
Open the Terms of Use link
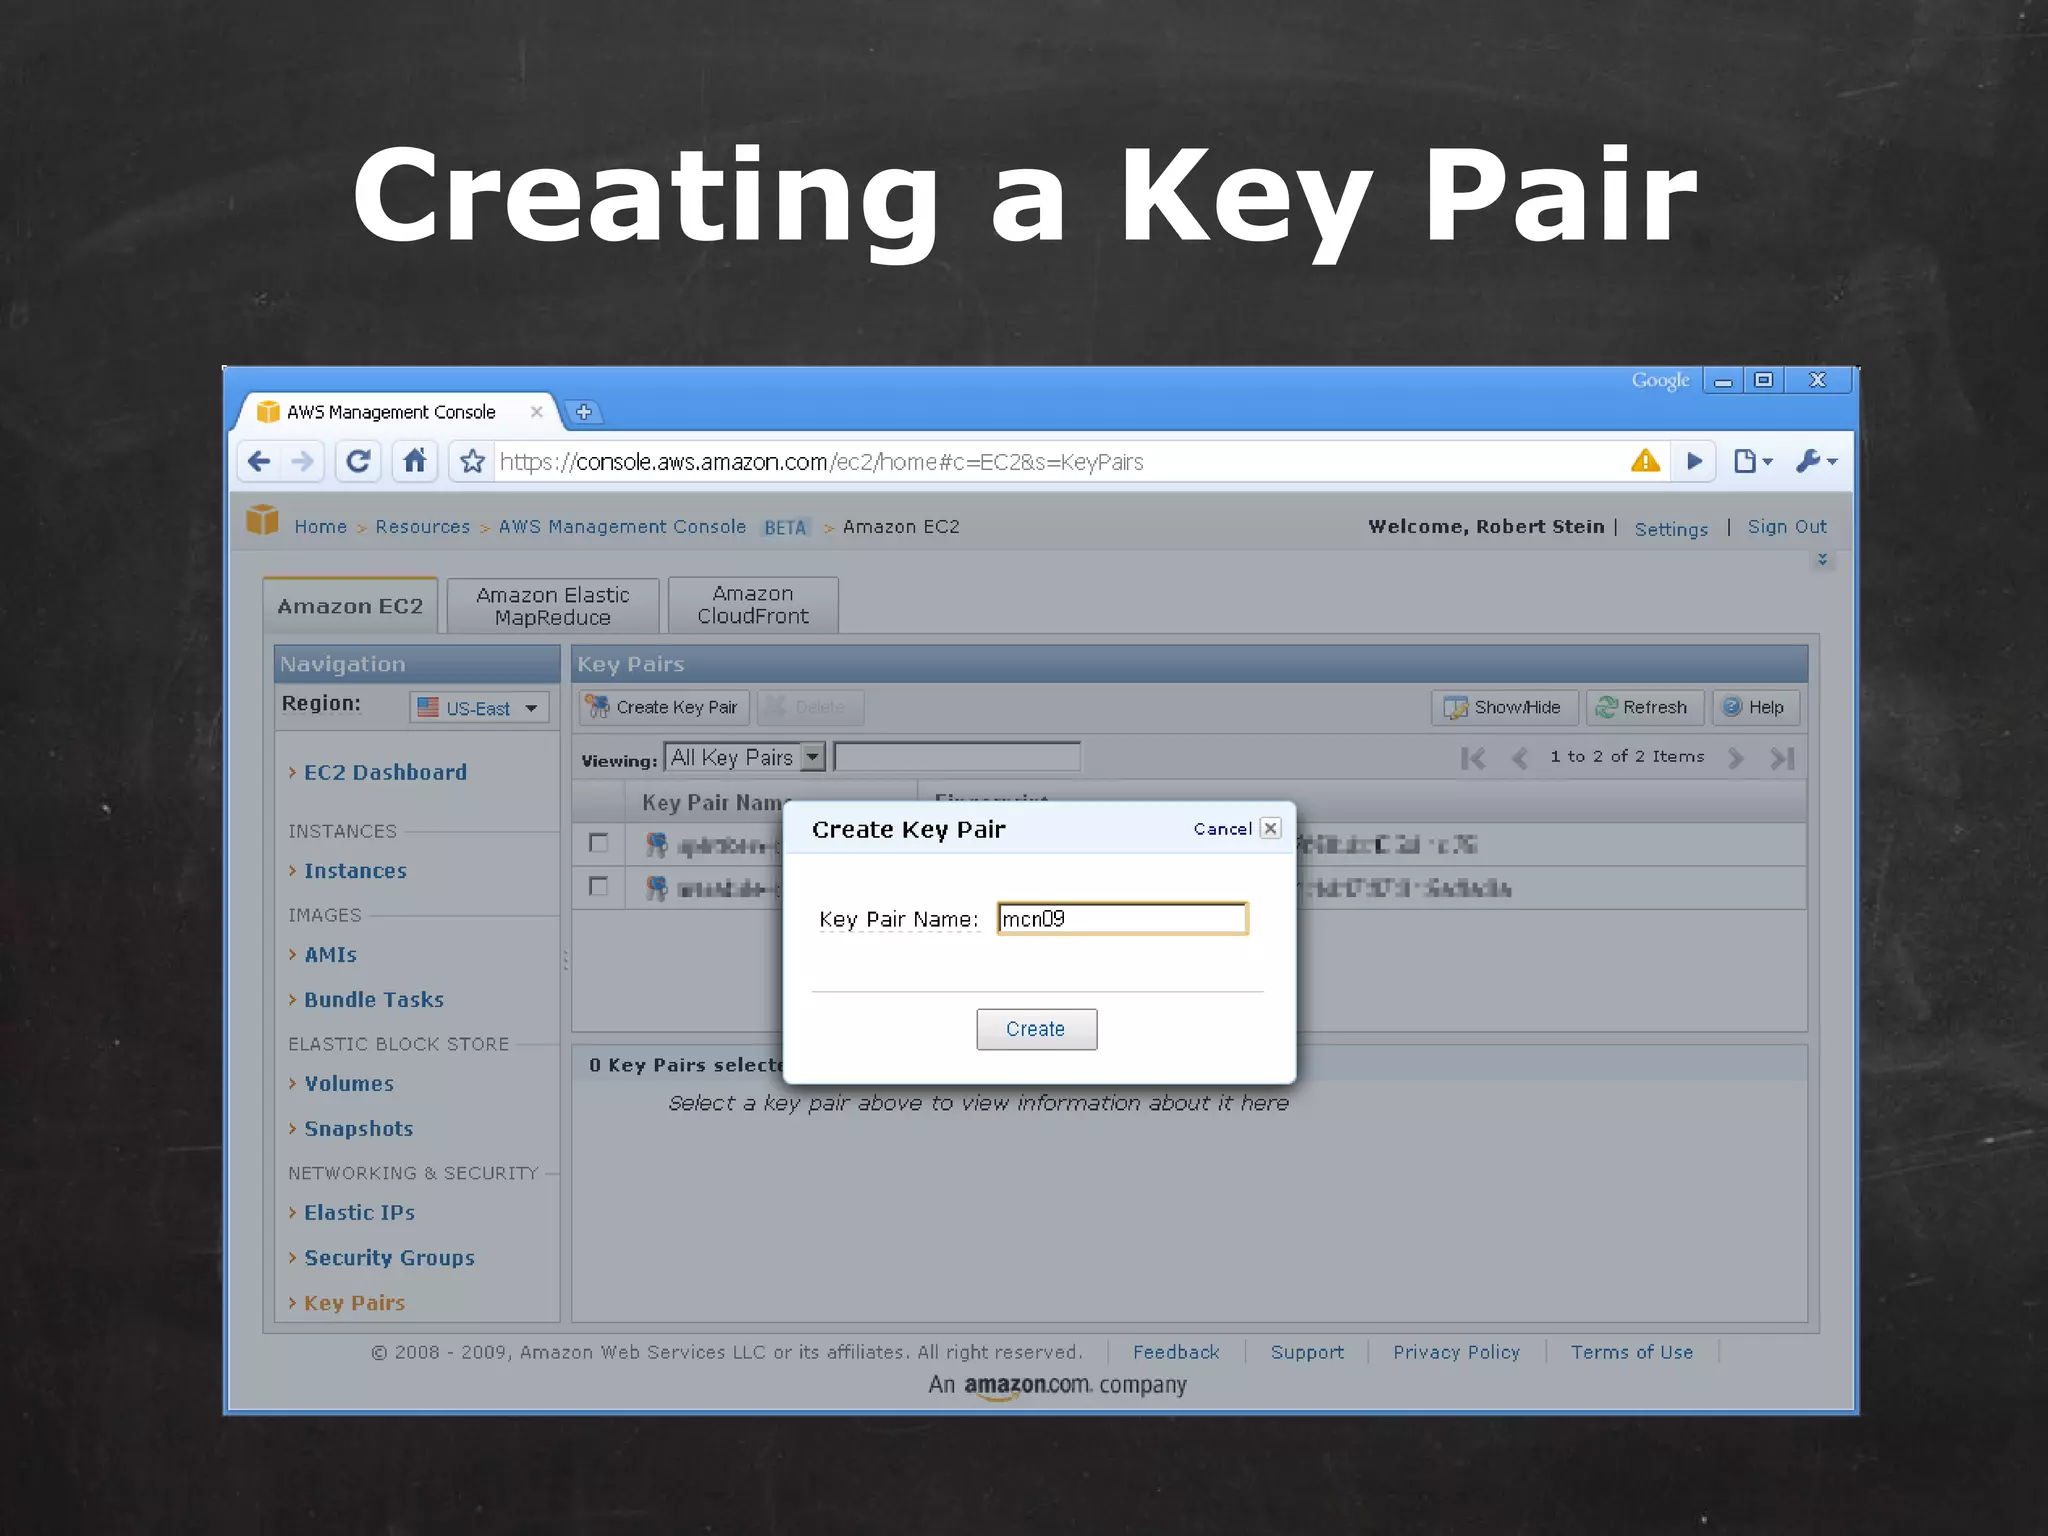[1631, 1352]
